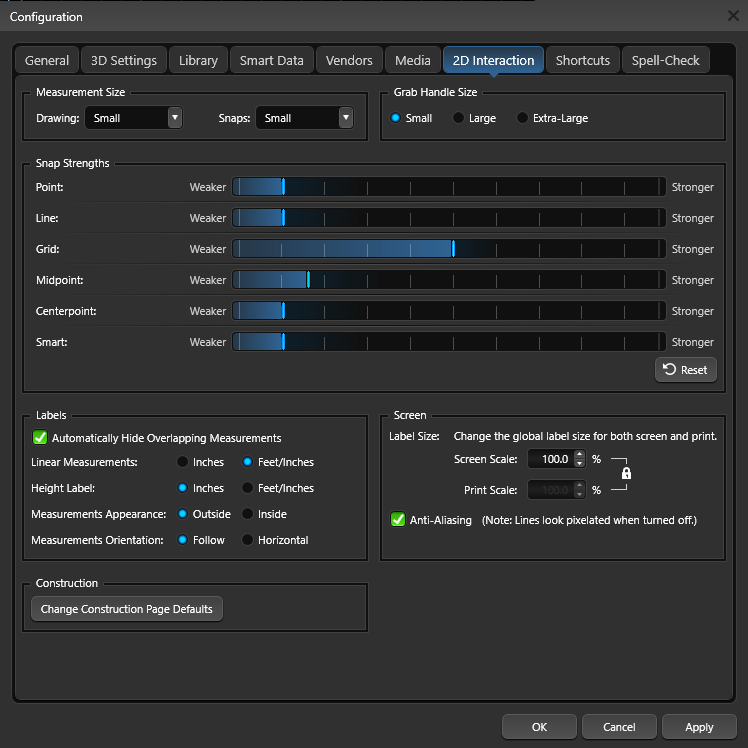
Task: Select Inside for Measurements Appearance
Action: tap(247, 514)
